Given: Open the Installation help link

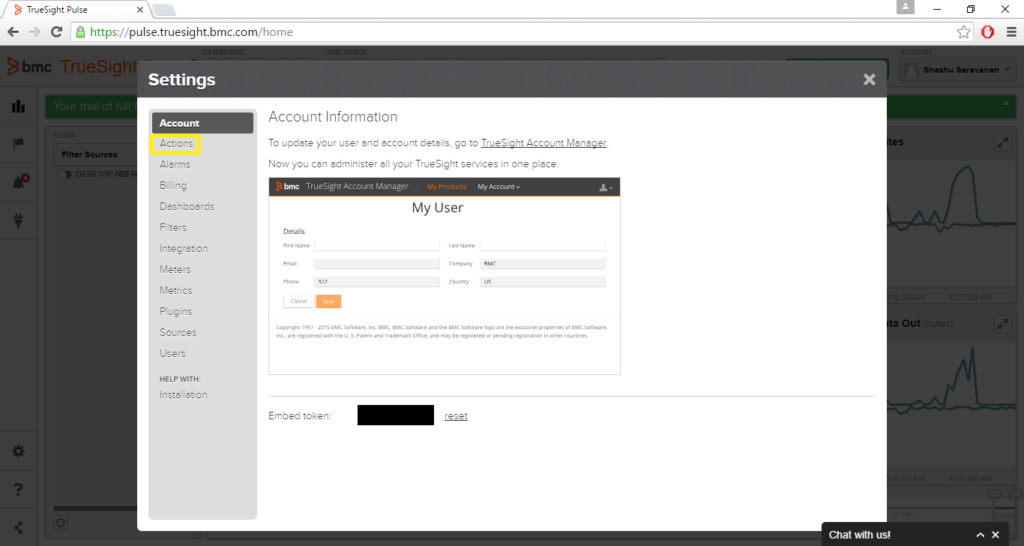Looking at the screenshot, I should [184, 394].
